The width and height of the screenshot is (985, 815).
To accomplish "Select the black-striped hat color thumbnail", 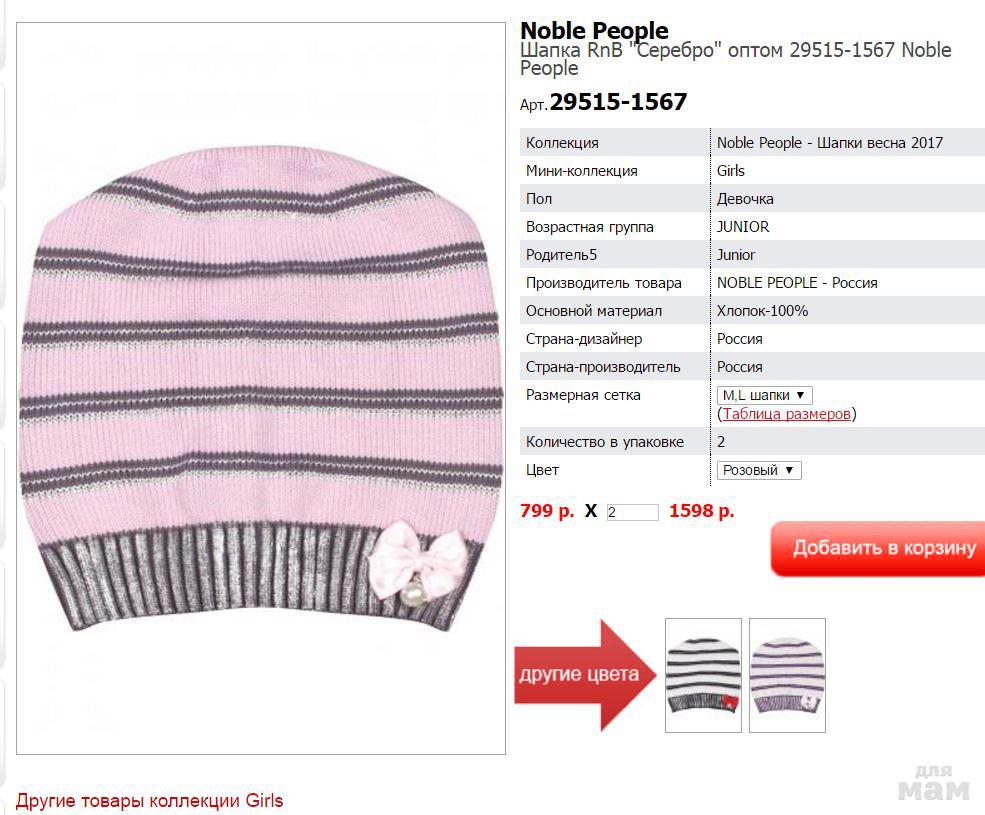I will pyautogui.click(x=703, y=675).
